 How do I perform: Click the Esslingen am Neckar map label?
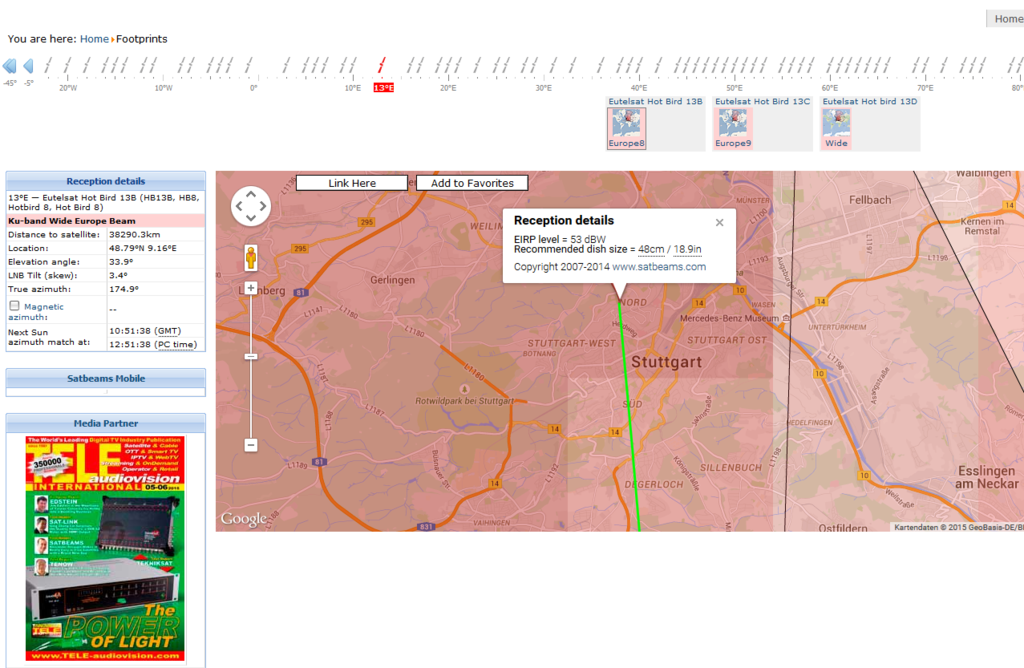tap(986, 477)
